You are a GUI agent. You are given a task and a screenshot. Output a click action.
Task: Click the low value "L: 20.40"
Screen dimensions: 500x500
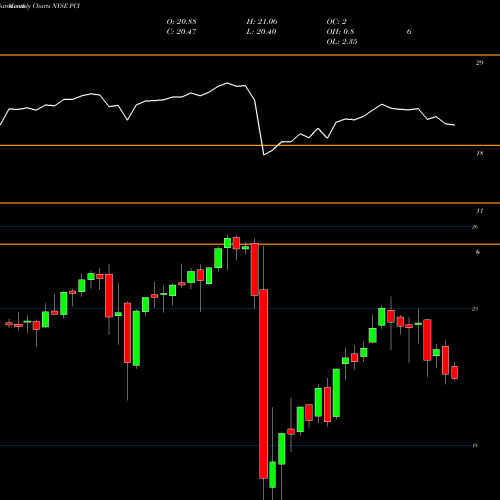pyautogui.click(x=262, y=32)
